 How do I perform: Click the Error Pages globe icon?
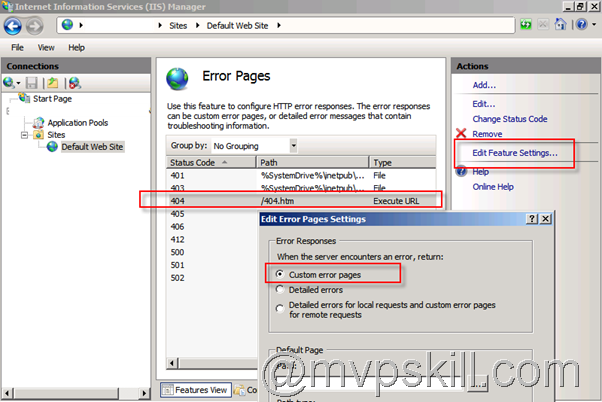point(177,79)
